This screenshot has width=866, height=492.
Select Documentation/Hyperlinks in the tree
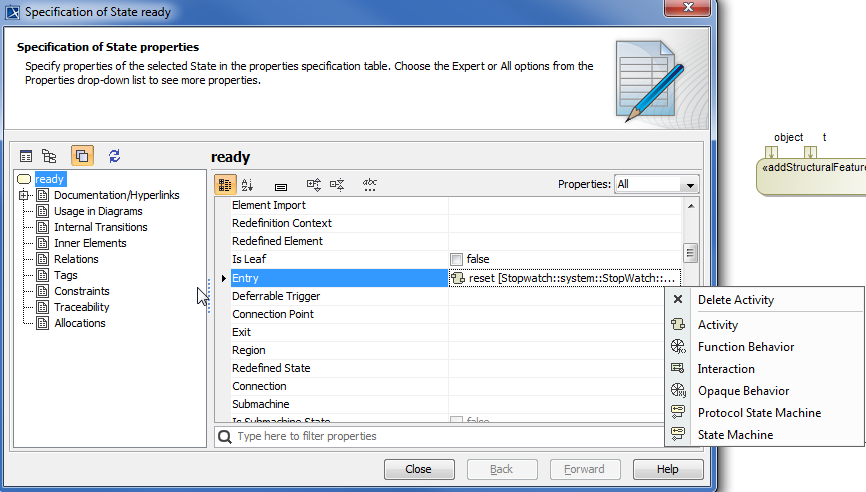117,195
